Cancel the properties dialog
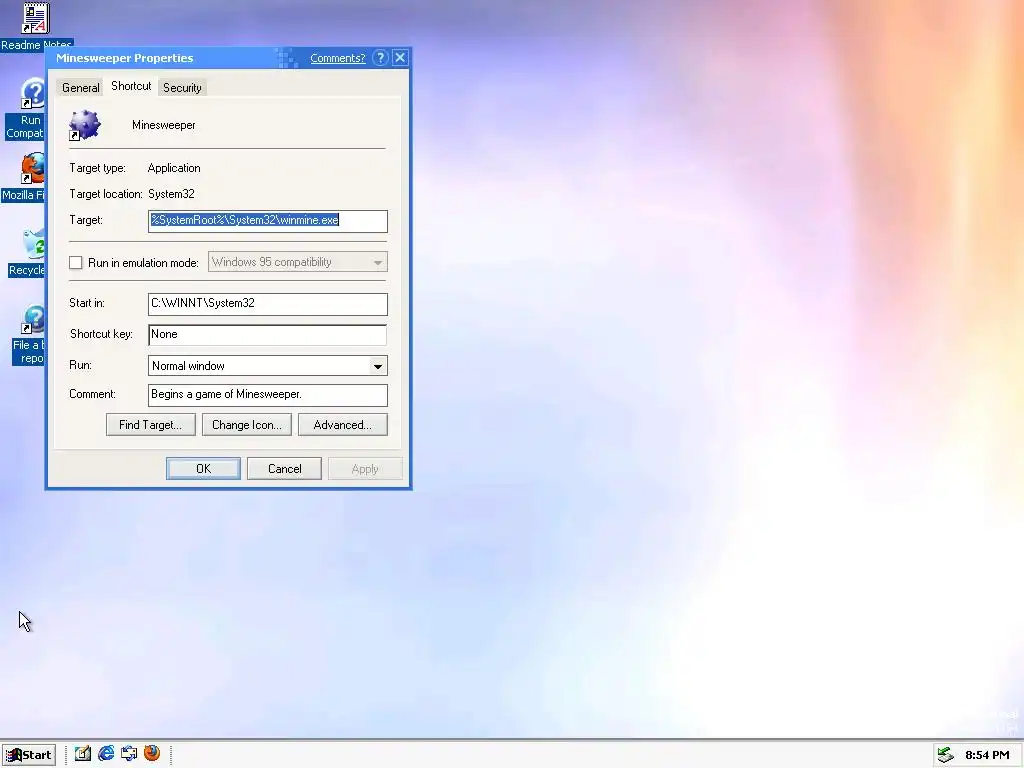This screenshot has width=1024, height=768. pyautogui.click(x=285, y=468)
